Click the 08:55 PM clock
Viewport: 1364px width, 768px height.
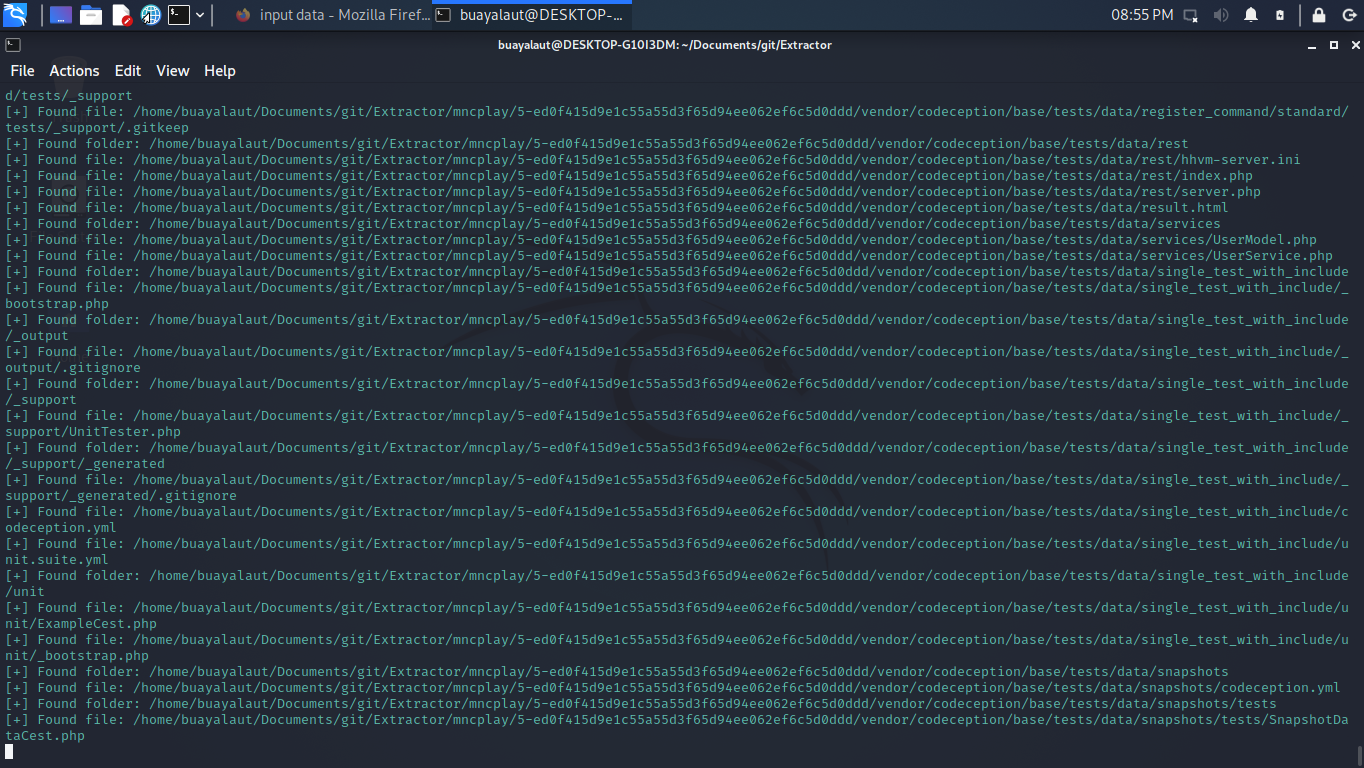(x=1142, y=15)
